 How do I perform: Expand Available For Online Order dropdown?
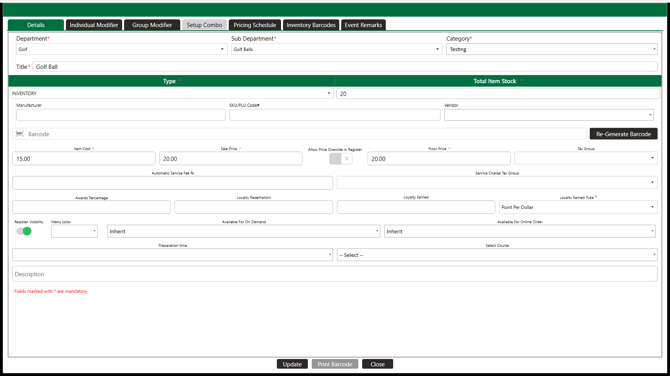point(520,231)
